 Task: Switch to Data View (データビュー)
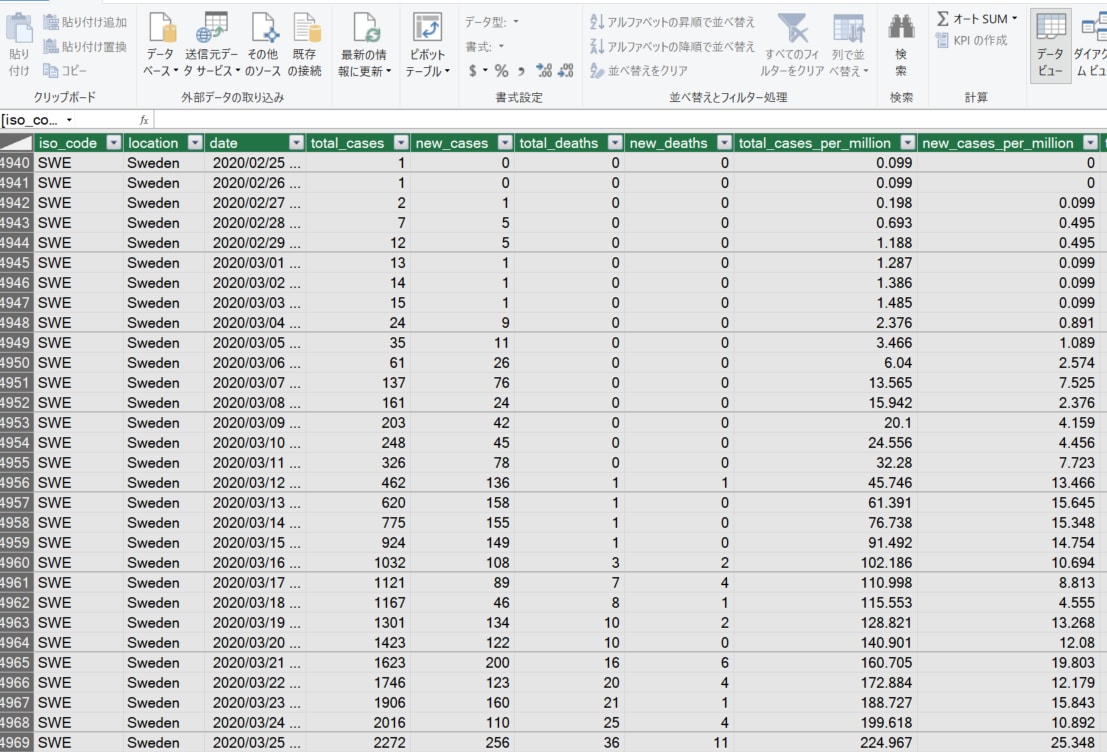pyautogui.click(x=1051, y=46)
